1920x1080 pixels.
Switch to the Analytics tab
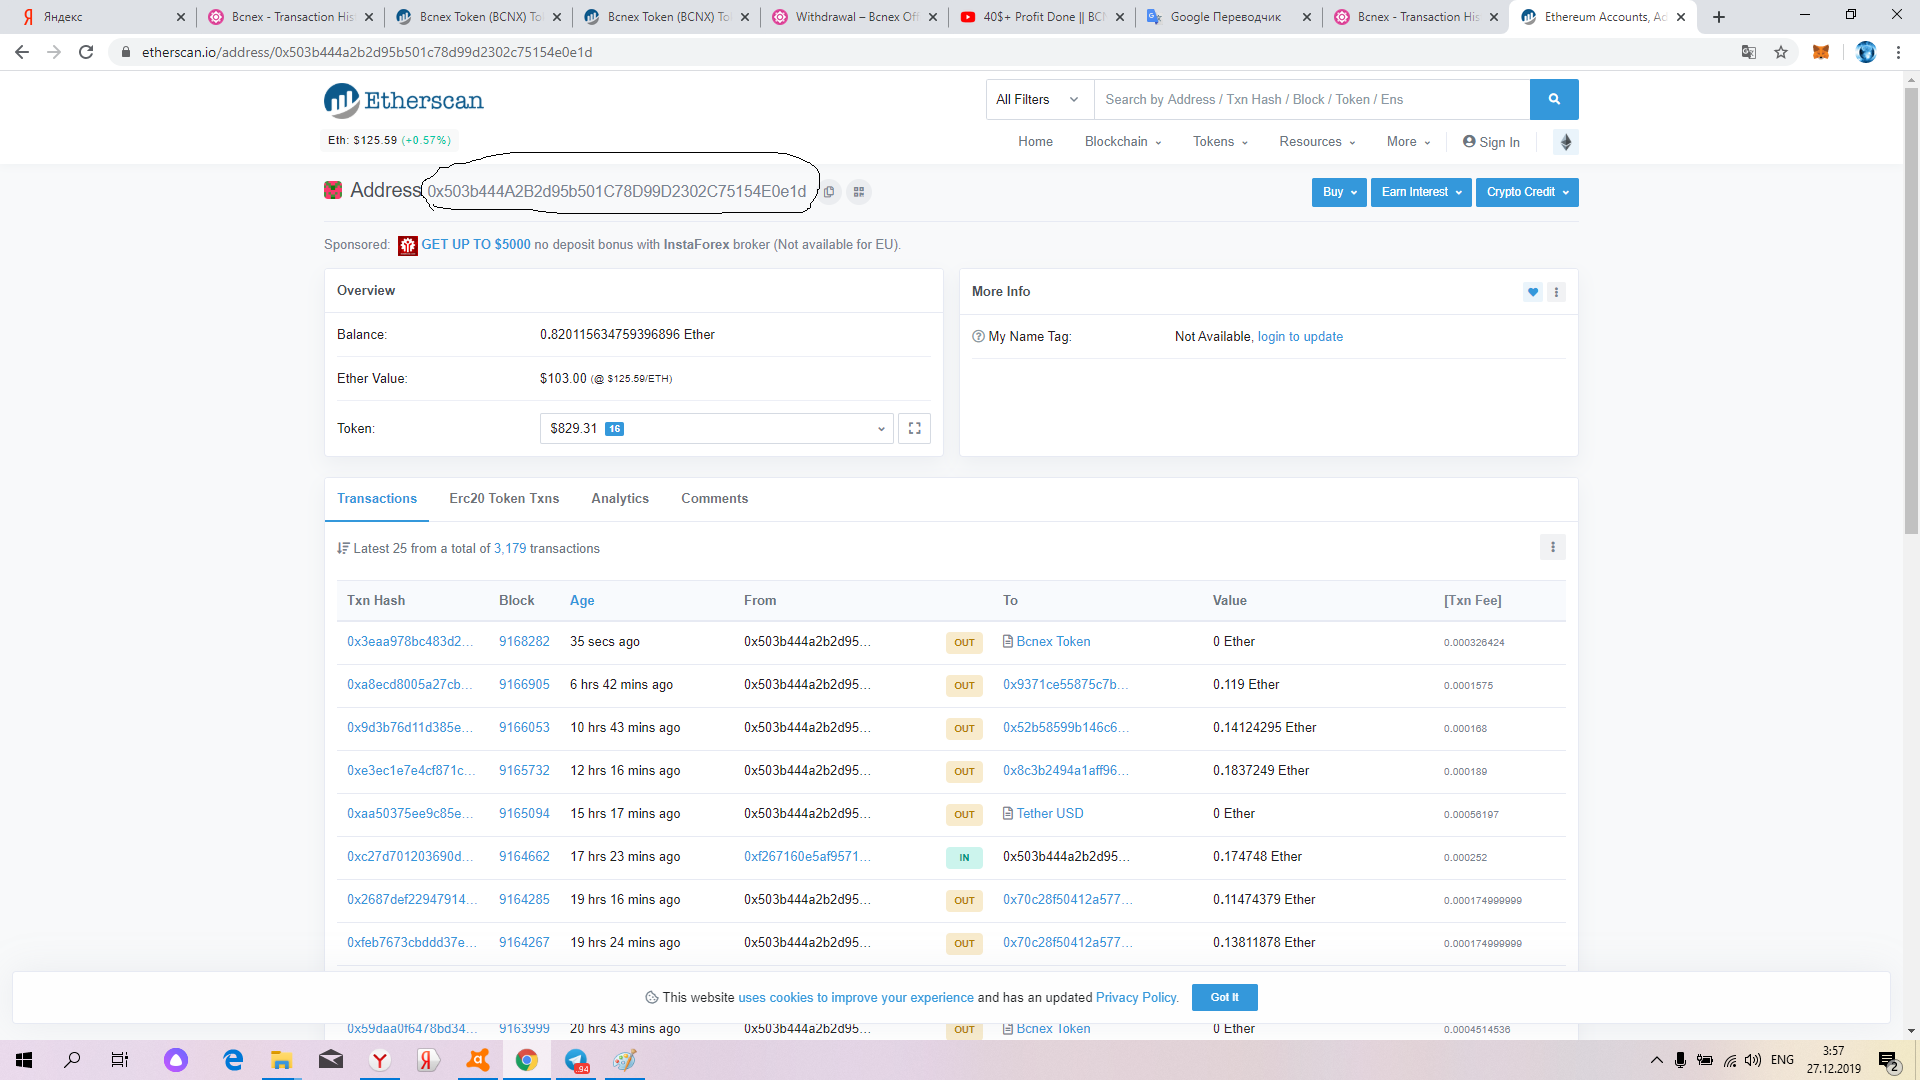(x=619, y=499)
